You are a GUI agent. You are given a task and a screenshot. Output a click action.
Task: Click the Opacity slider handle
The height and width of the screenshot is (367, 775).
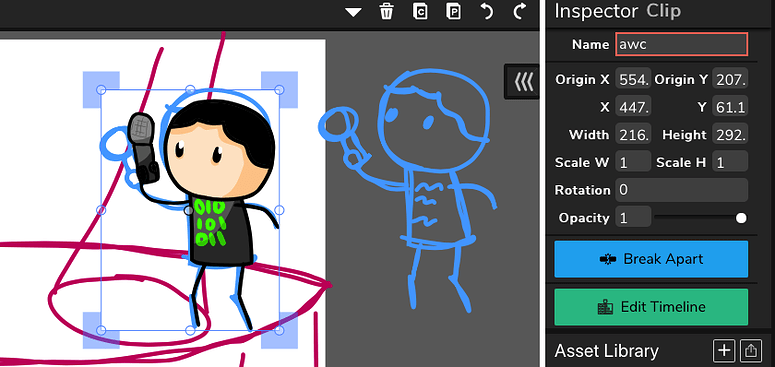pos(741,218)
